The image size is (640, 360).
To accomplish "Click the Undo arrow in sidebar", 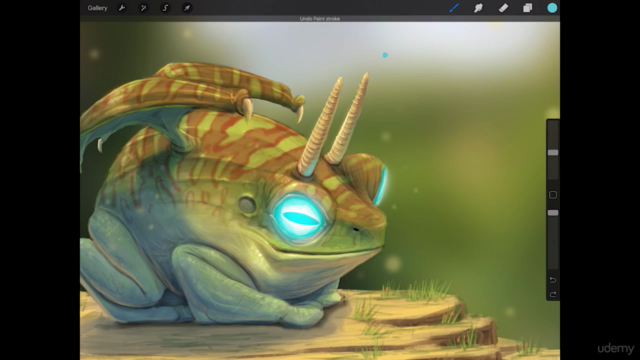I will pyautogui.click(x=553, y=280).
